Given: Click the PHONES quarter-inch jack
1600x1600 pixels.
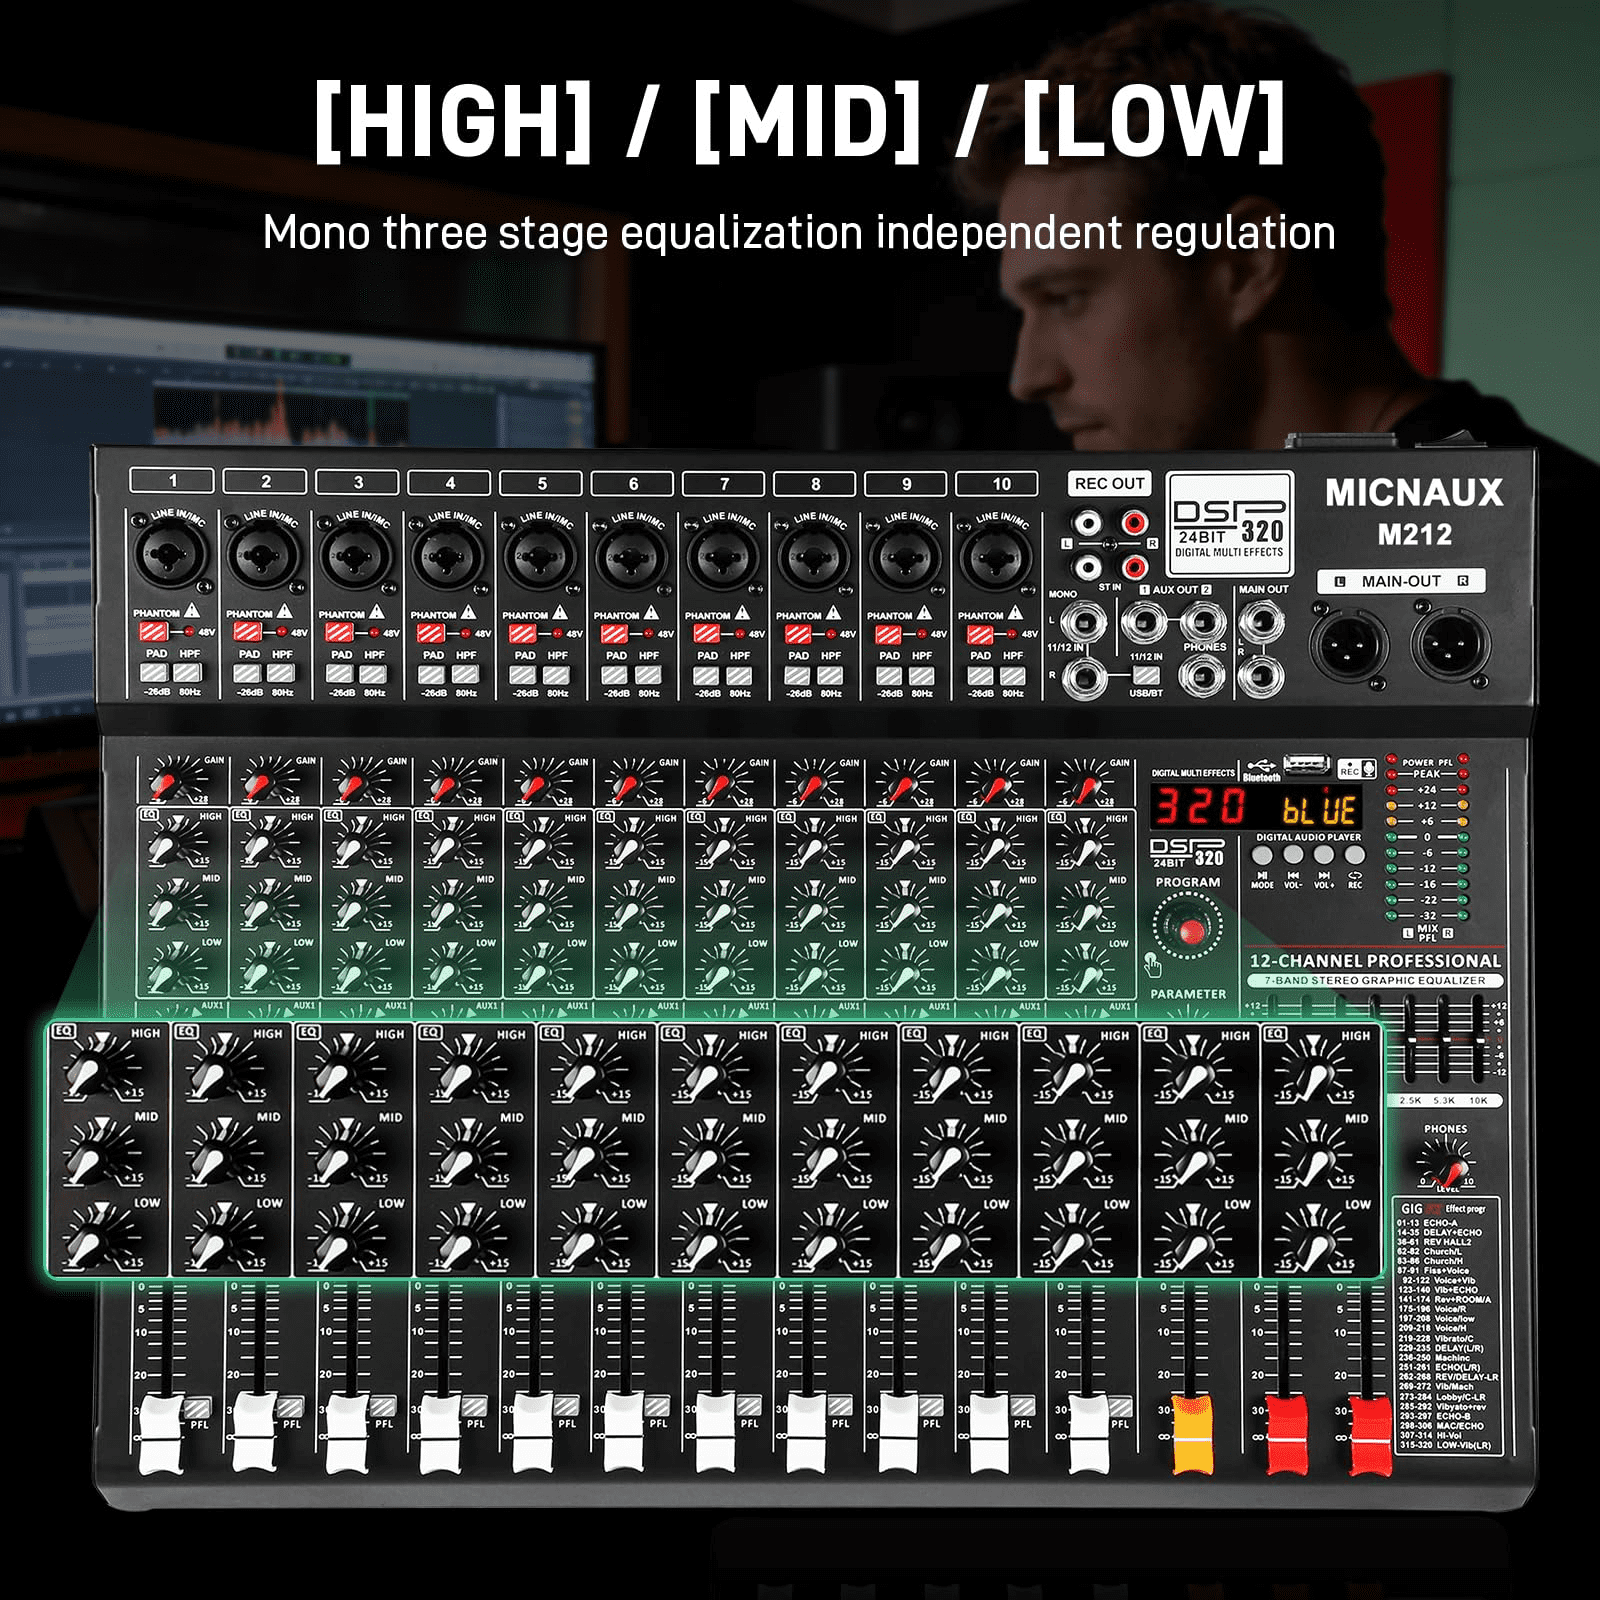Looking at the screenshot, I should click(1203, 676).
